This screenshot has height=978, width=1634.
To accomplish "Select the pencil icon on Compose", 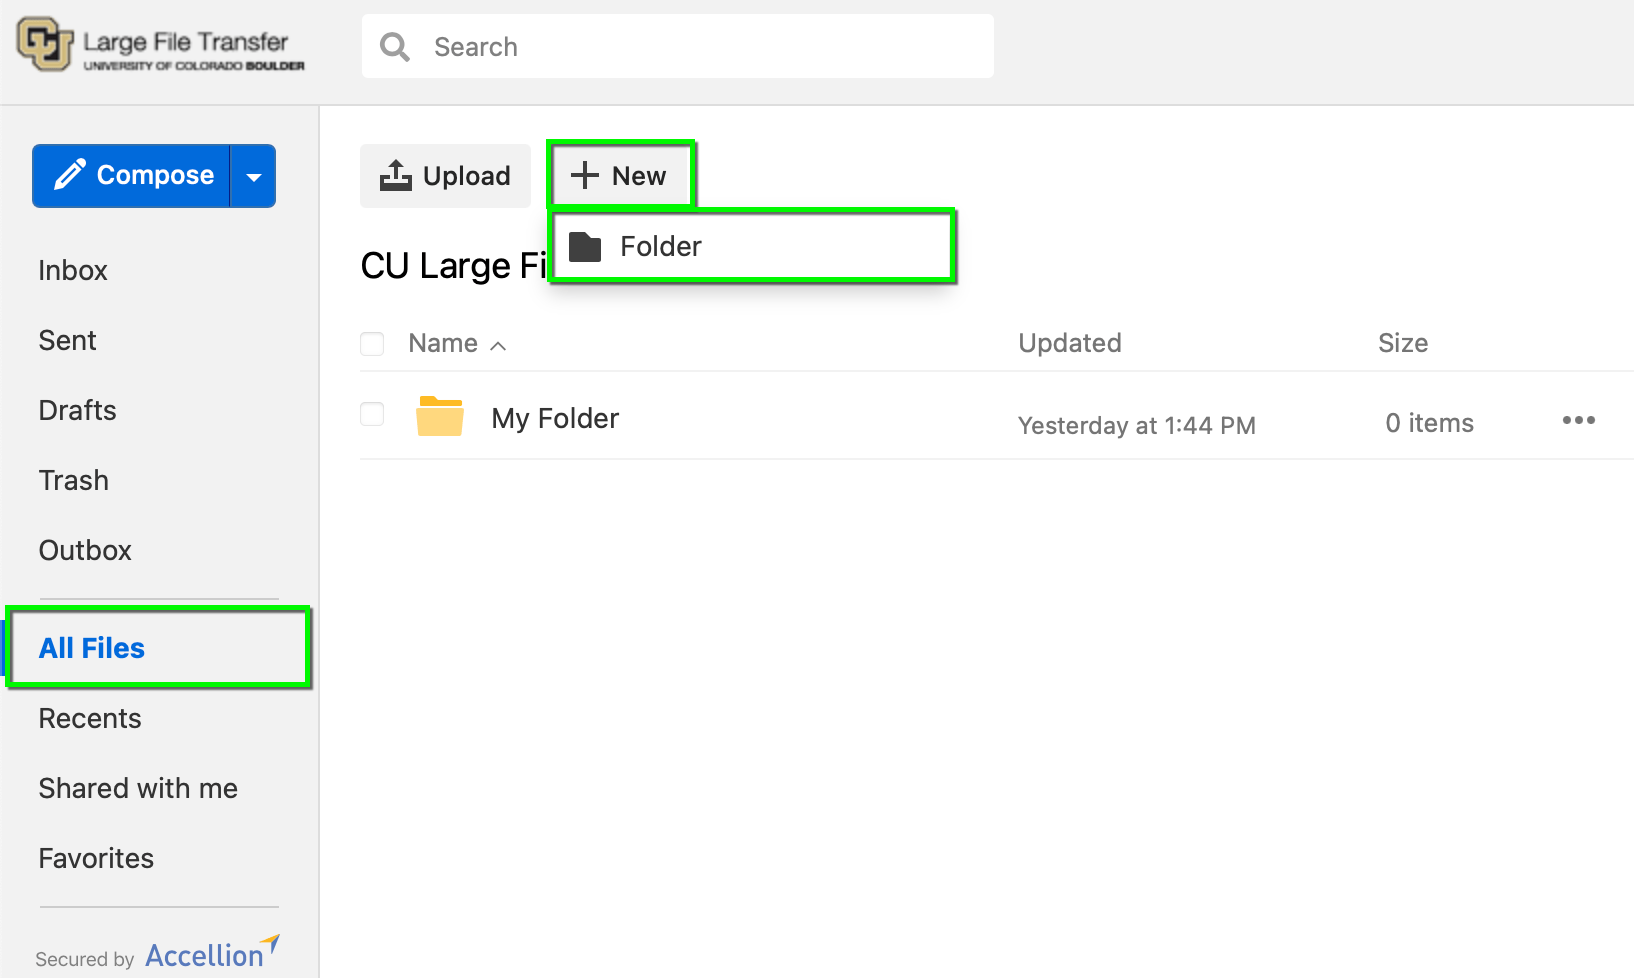I will (67, 174).
